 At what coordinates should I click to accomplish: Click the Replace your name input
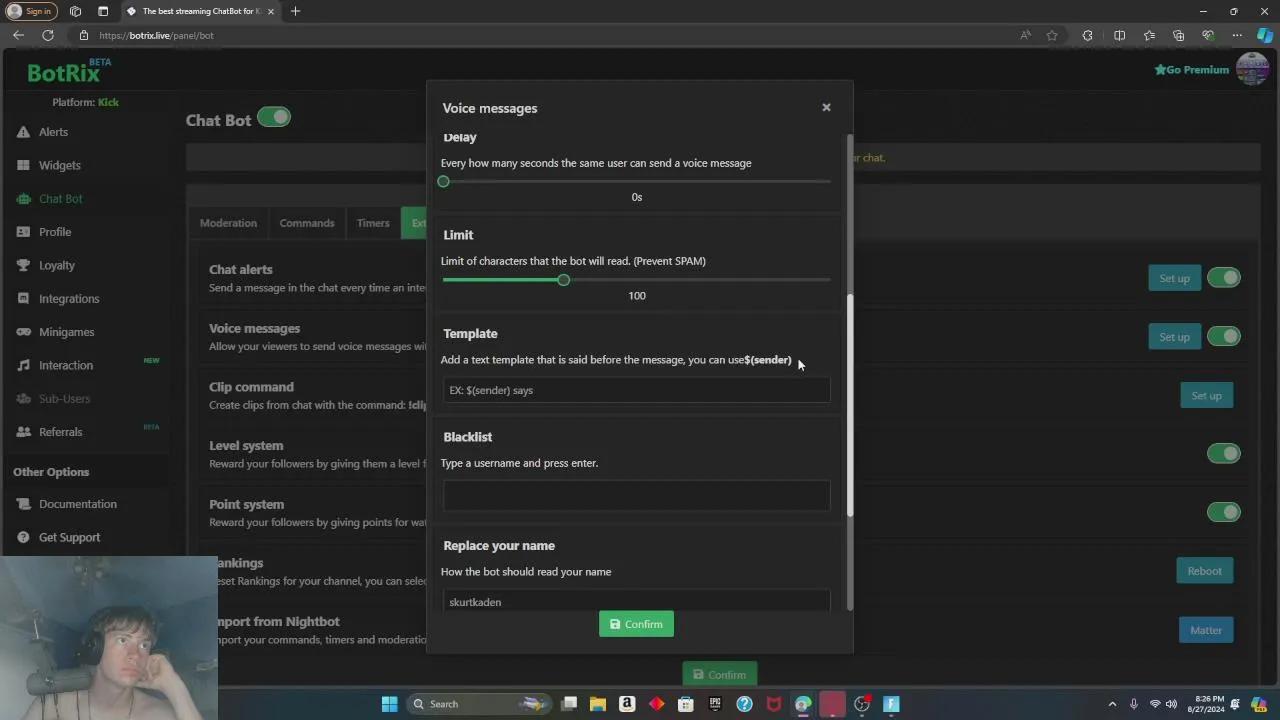click(636, 601)
